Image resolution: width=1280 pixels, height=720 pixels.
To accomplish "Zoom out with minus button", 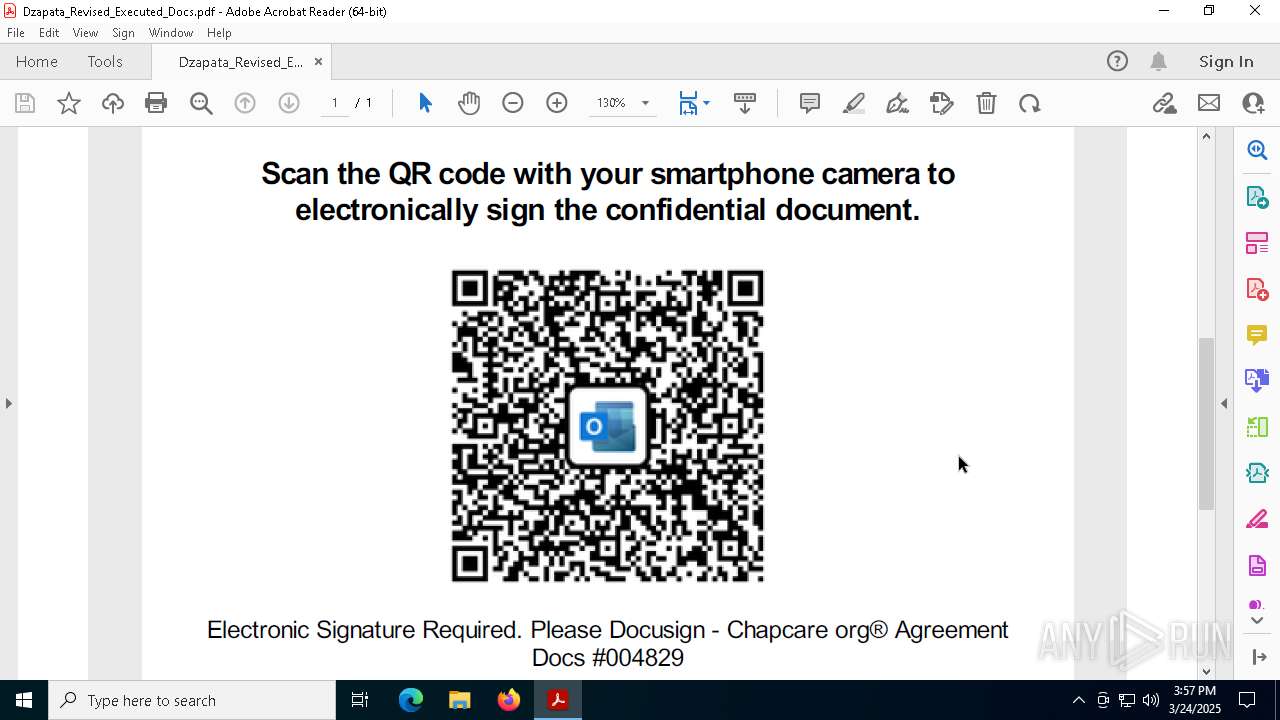I will click(x=513, y=103).
